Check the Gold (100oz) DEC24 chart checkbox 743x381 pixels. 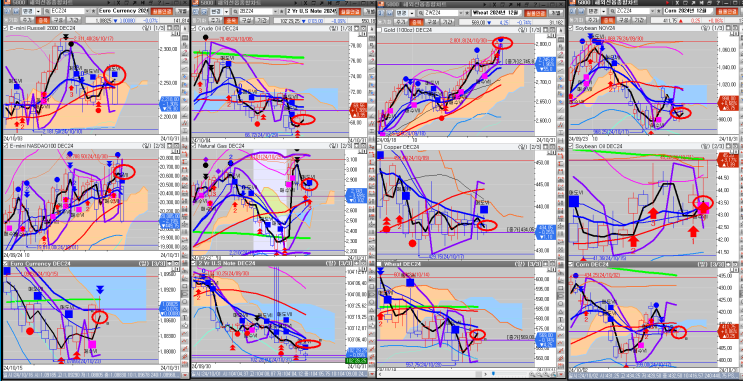coord(379,30)
